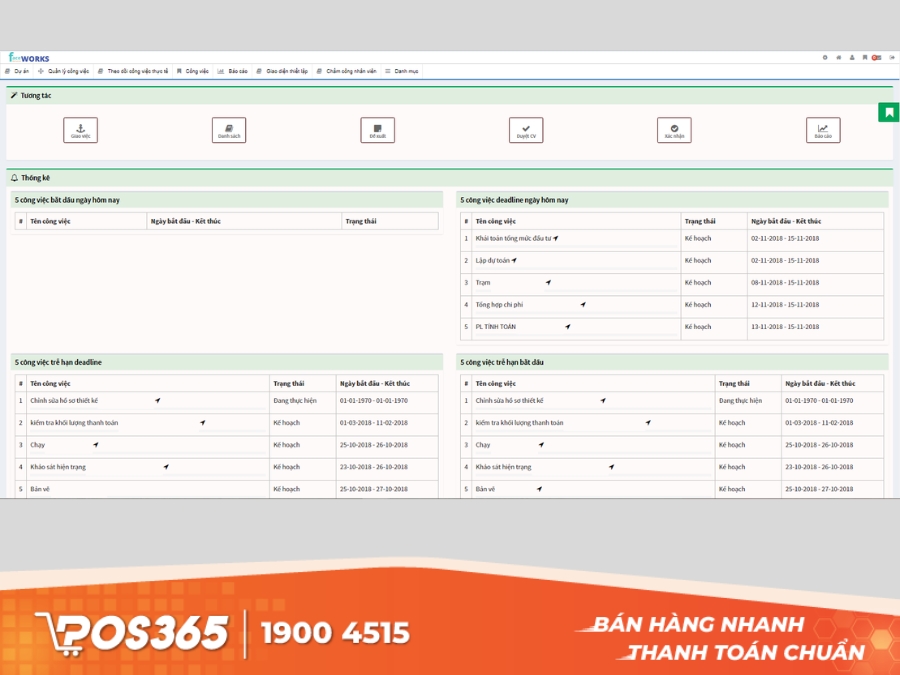Click the home icon in top bar

point(839,58)
